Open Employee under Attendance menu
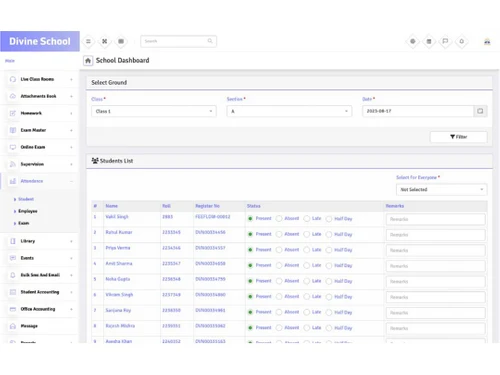Viewport: 500px width, 375px height. tap(28, 211)
